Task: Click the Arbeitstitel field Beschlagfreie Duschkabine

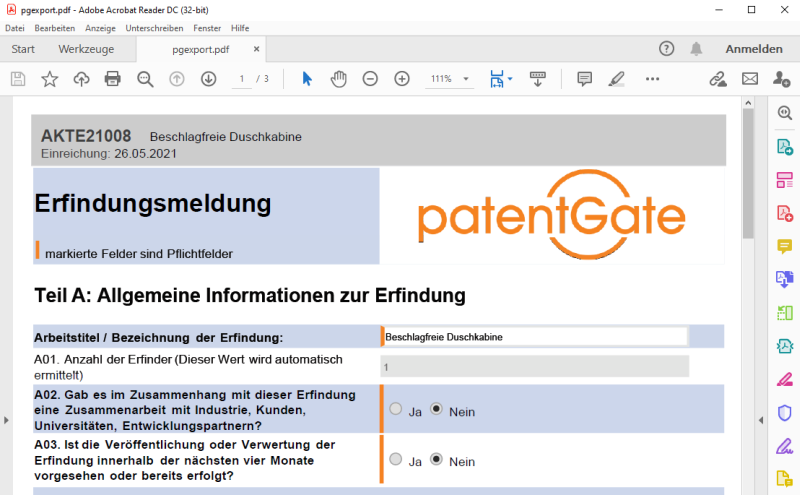Action: tap(534, 337)
